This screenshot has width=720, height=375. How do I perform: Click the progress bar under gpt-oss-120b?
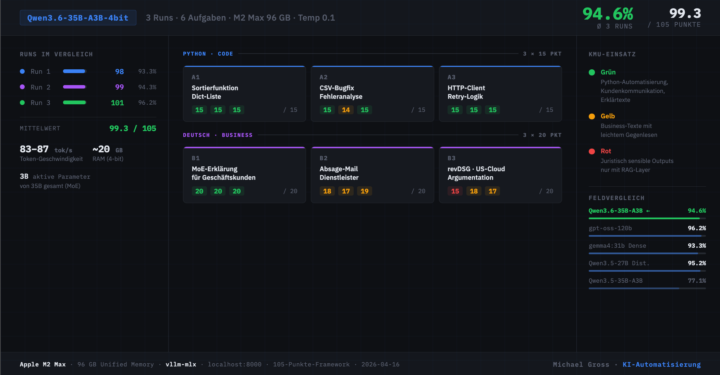click(647, 236)
